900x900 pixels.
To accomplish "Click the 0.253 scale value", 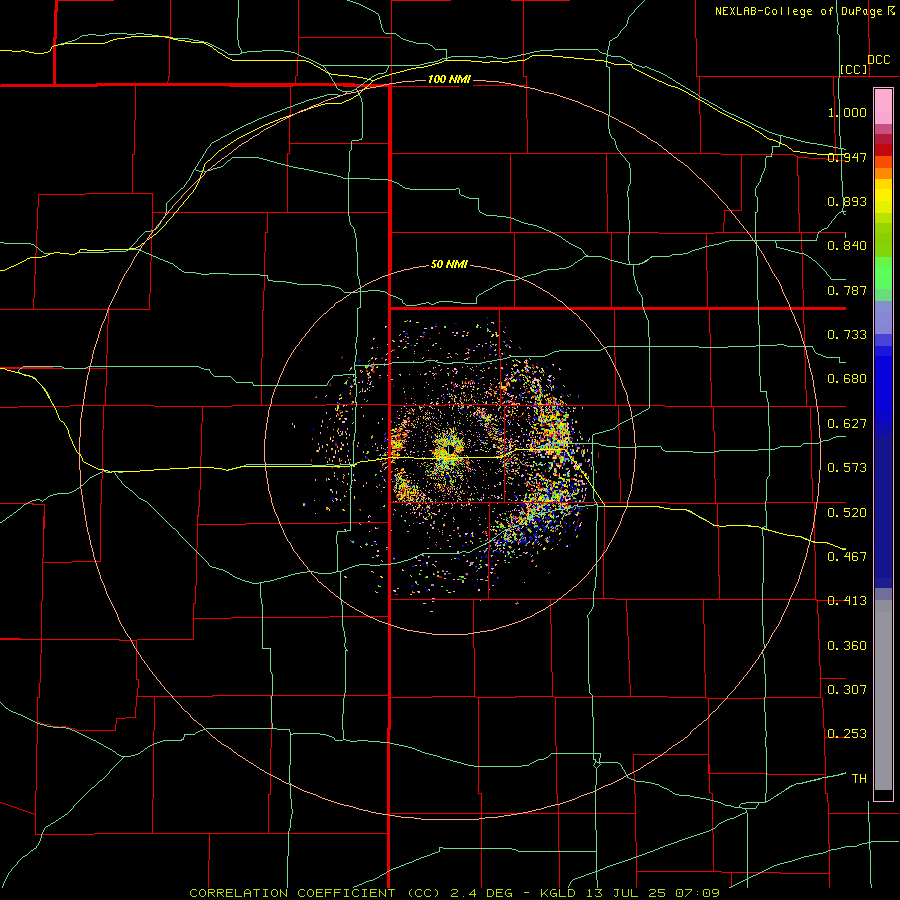I will pos(847,734).
